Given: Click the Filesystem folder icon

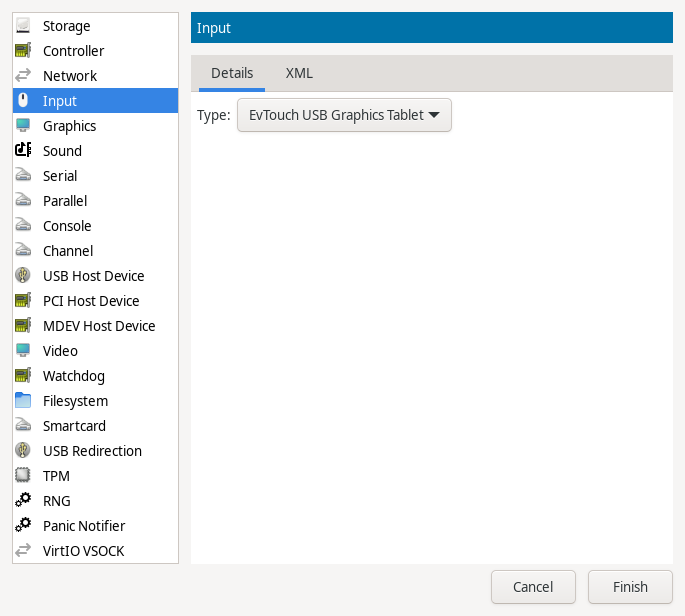Looking at the screenshot, I should (23, 401).
